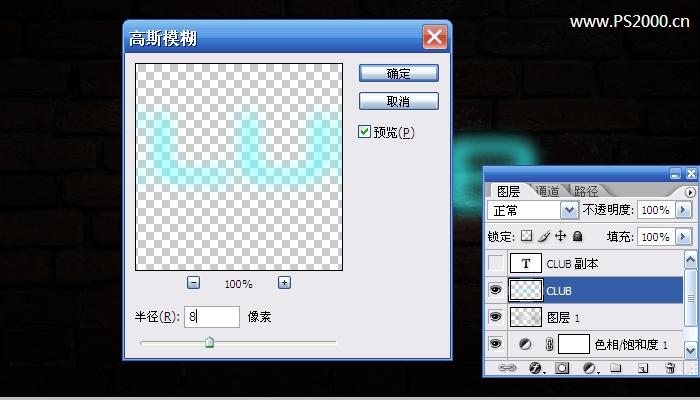The image size is (700, 400).
Task: Hide 色相/饱和度 1 layer eye icon
Action: (x=496, y=344)
